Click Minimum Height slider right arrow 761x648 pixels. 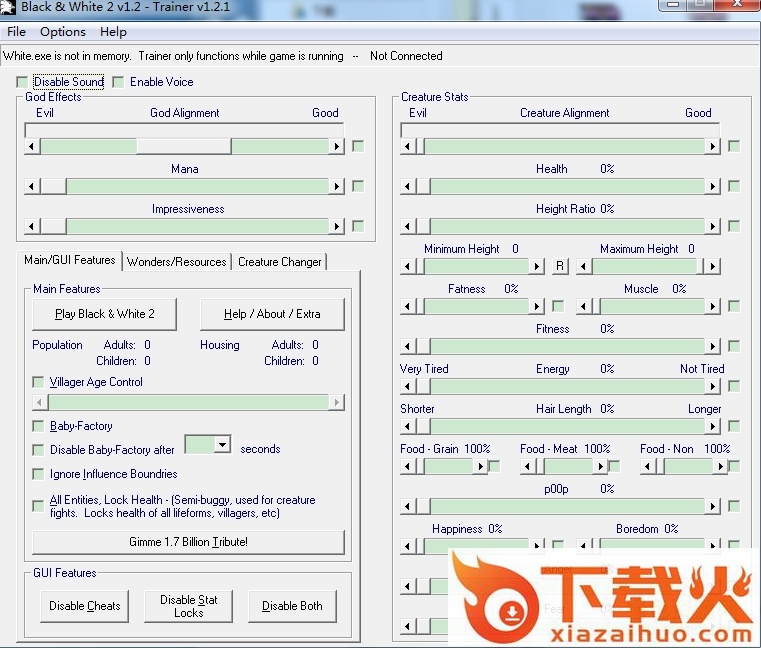536,266
